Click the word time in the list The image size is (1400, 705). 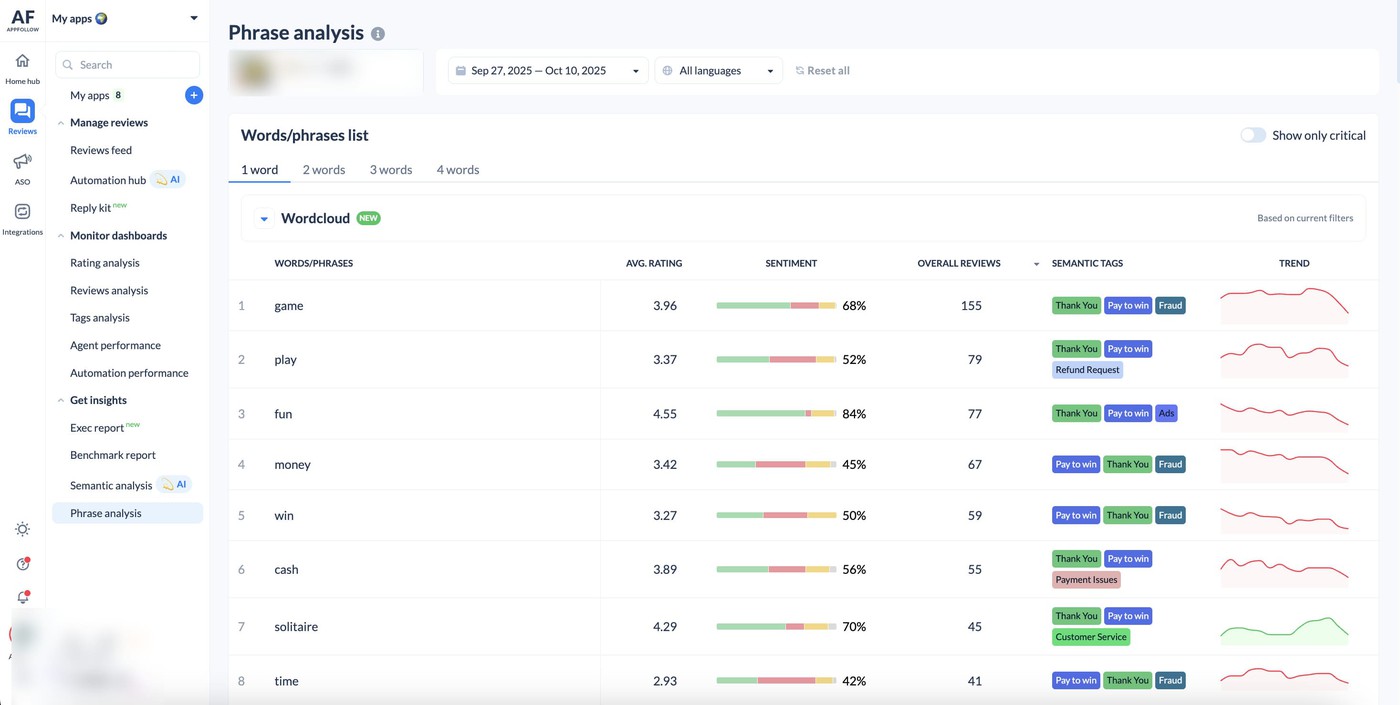point(286,681)
